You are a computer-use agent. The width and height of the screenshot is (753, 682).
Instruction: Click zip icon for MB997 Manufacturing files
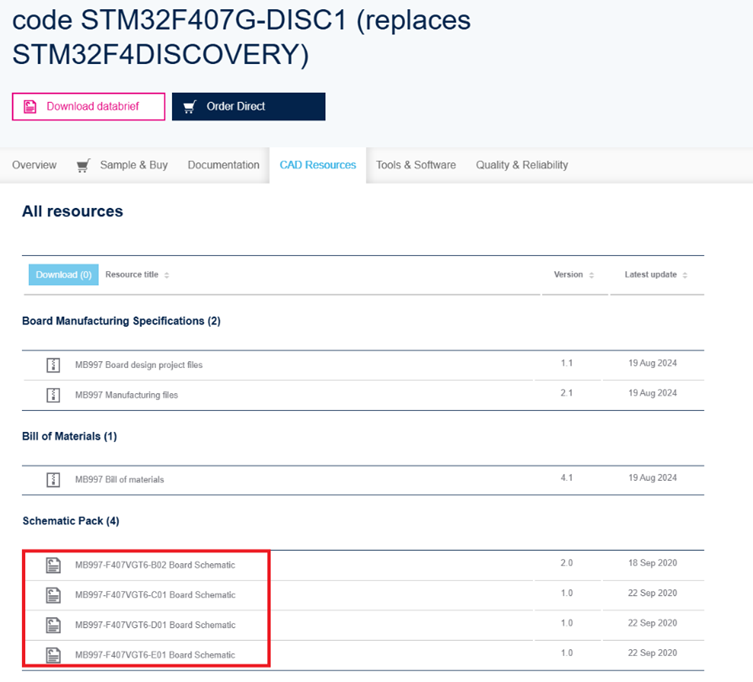[x=53, y=395]
